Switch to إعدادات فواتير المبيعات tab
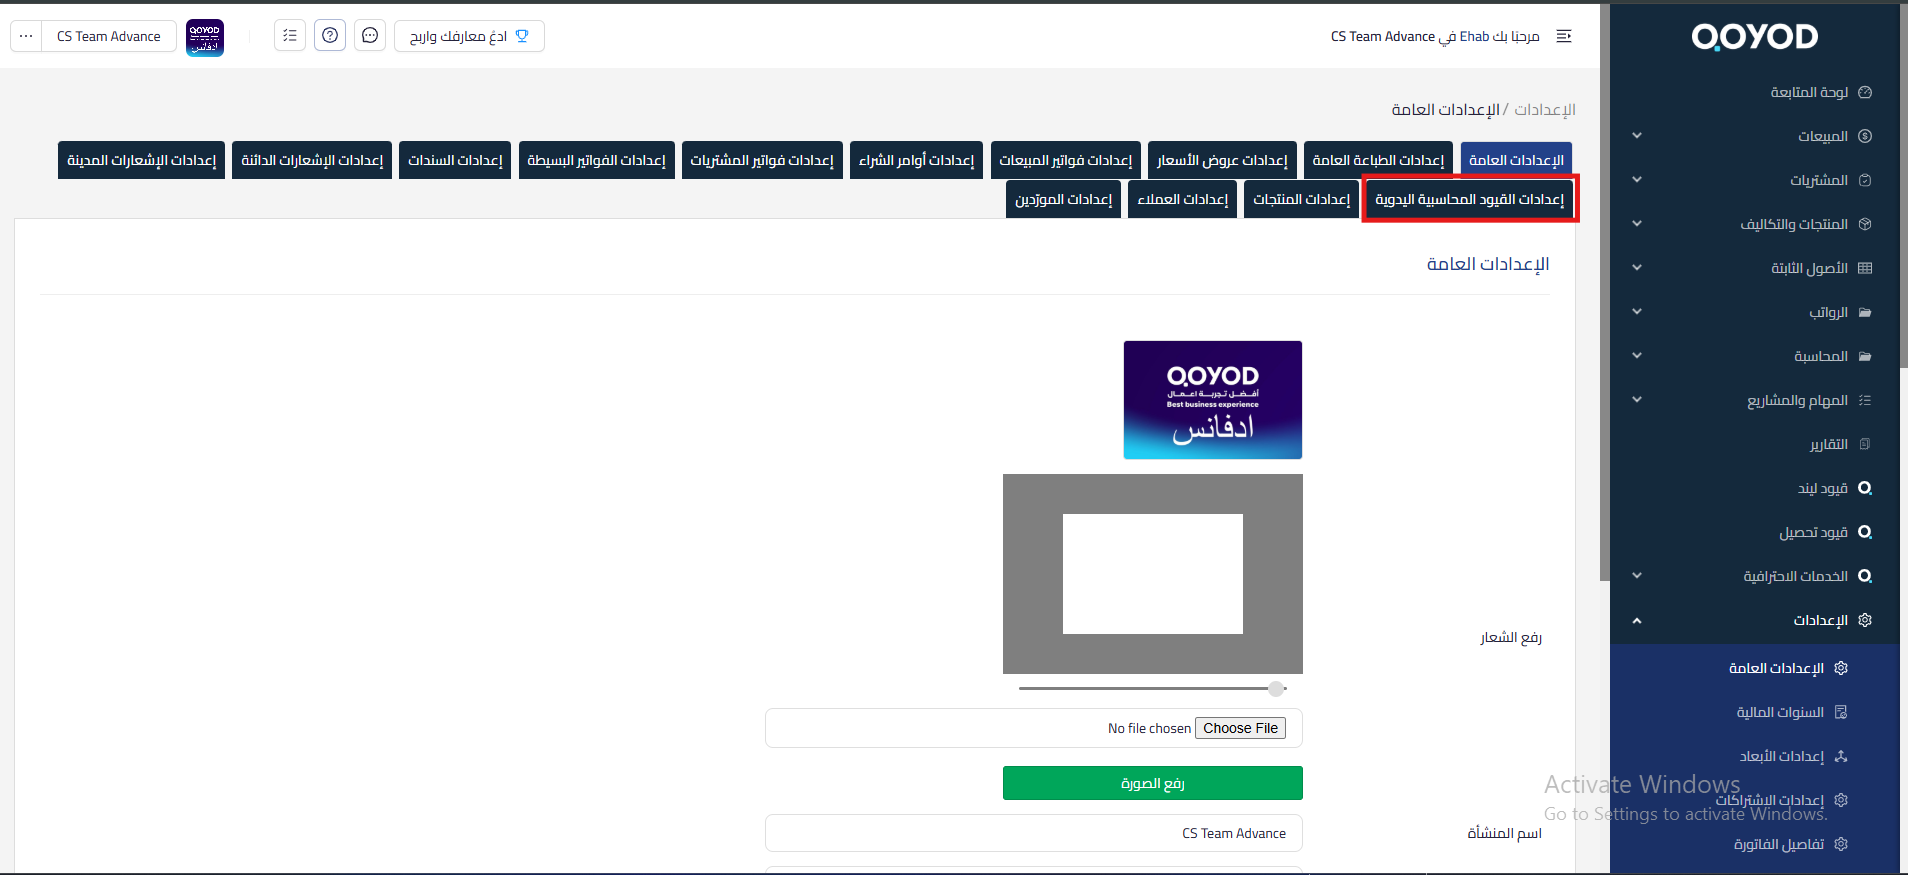The height and width of the screenshot is (875, 1908). click(1066, 160)
